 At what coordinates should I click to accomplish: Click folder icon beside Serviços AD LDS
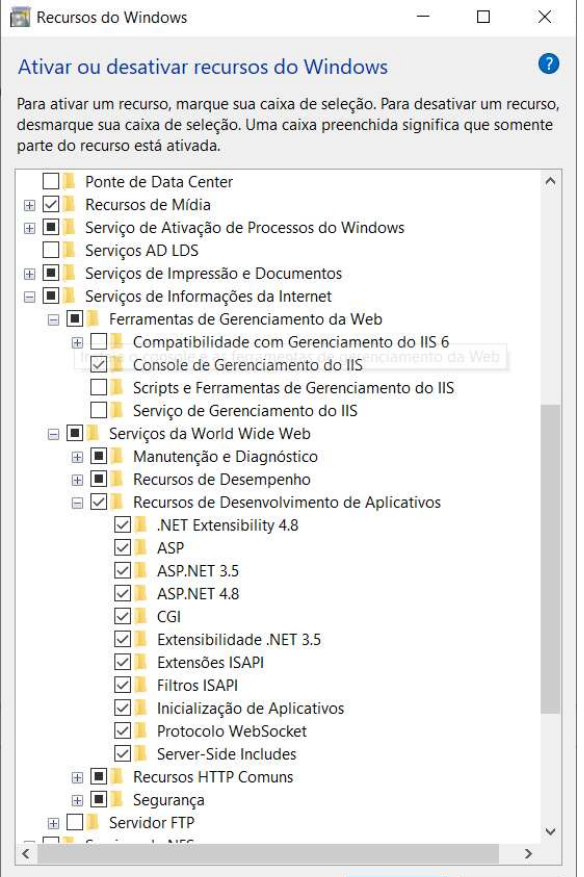pyautogui.click(x=69, y=250)
